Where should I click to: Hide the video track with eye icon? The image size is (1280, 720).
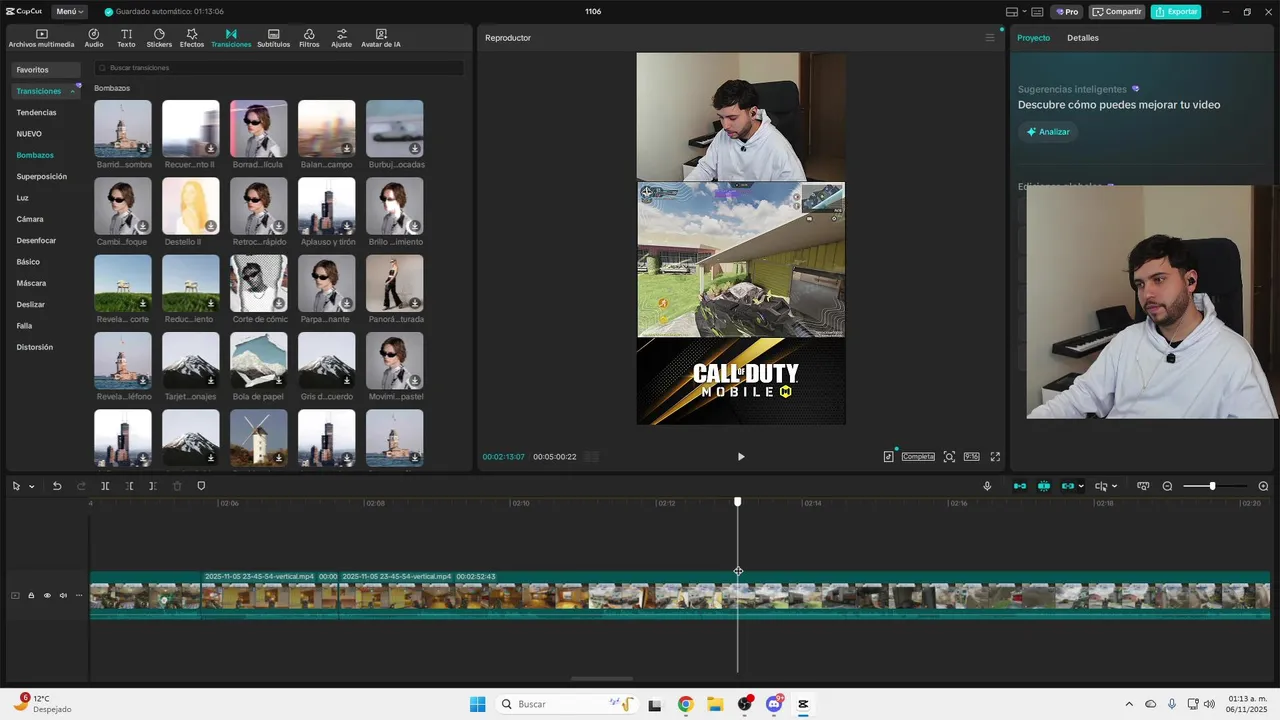(47, 596)
